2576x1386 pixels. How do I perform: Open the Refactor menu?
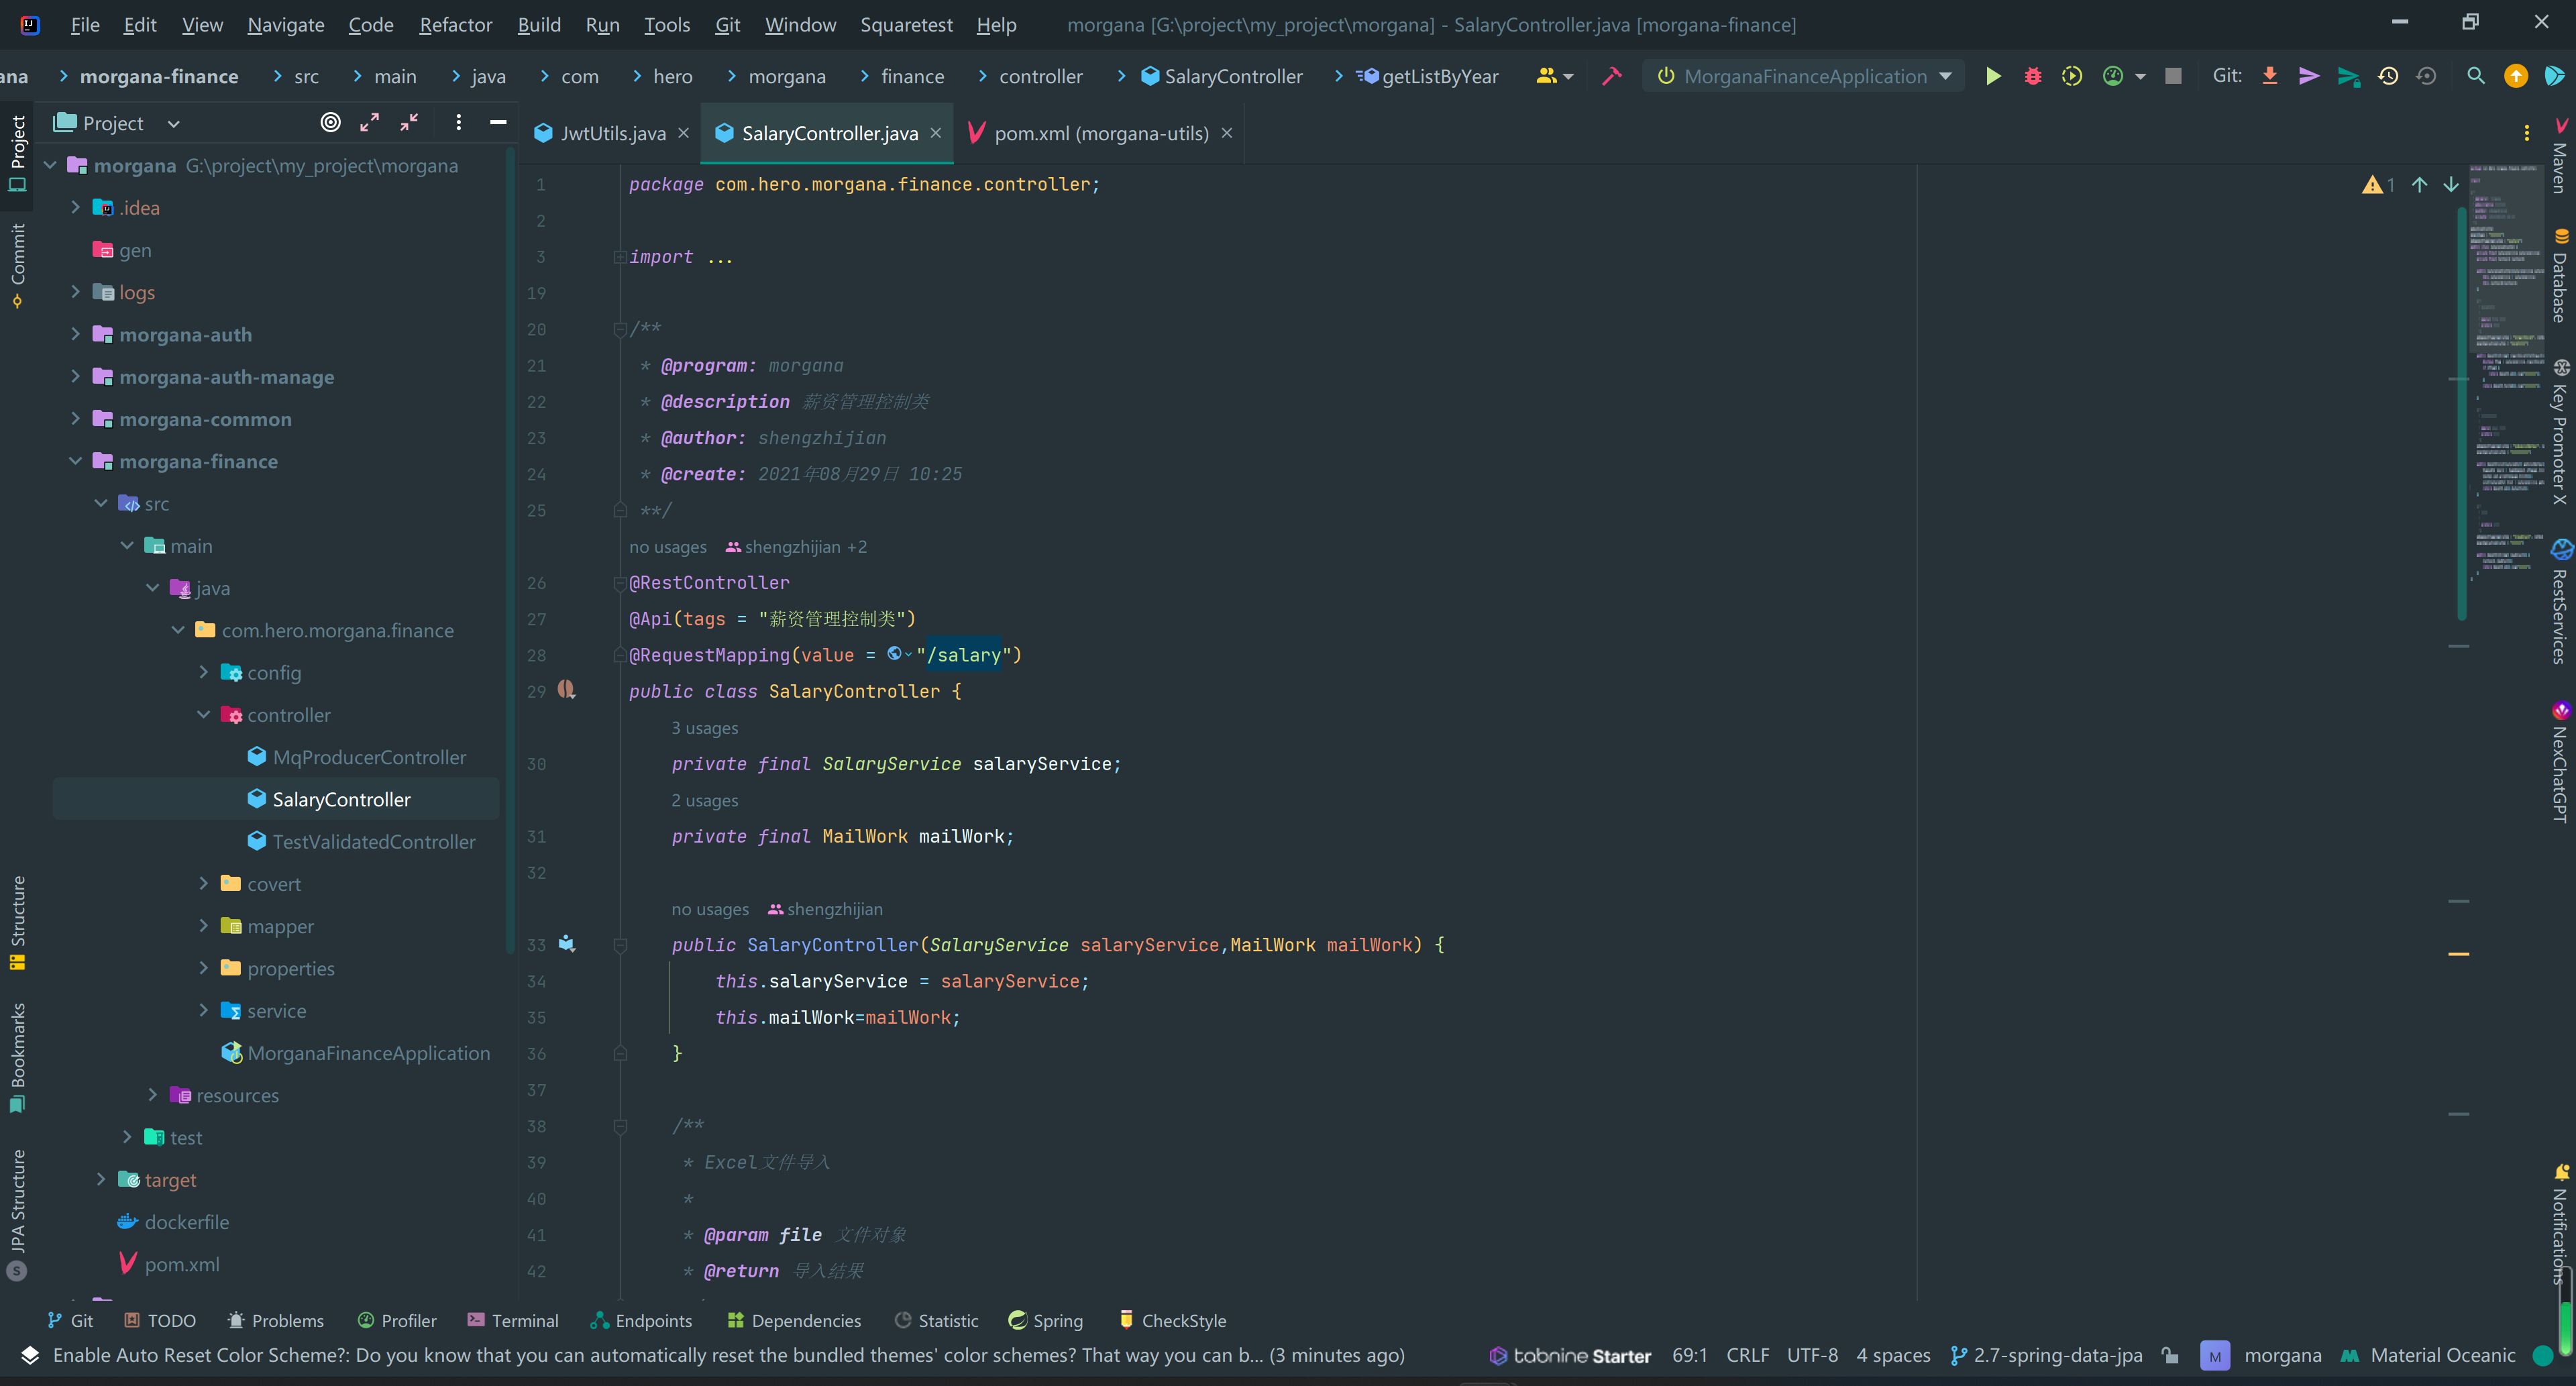(455, 24)
